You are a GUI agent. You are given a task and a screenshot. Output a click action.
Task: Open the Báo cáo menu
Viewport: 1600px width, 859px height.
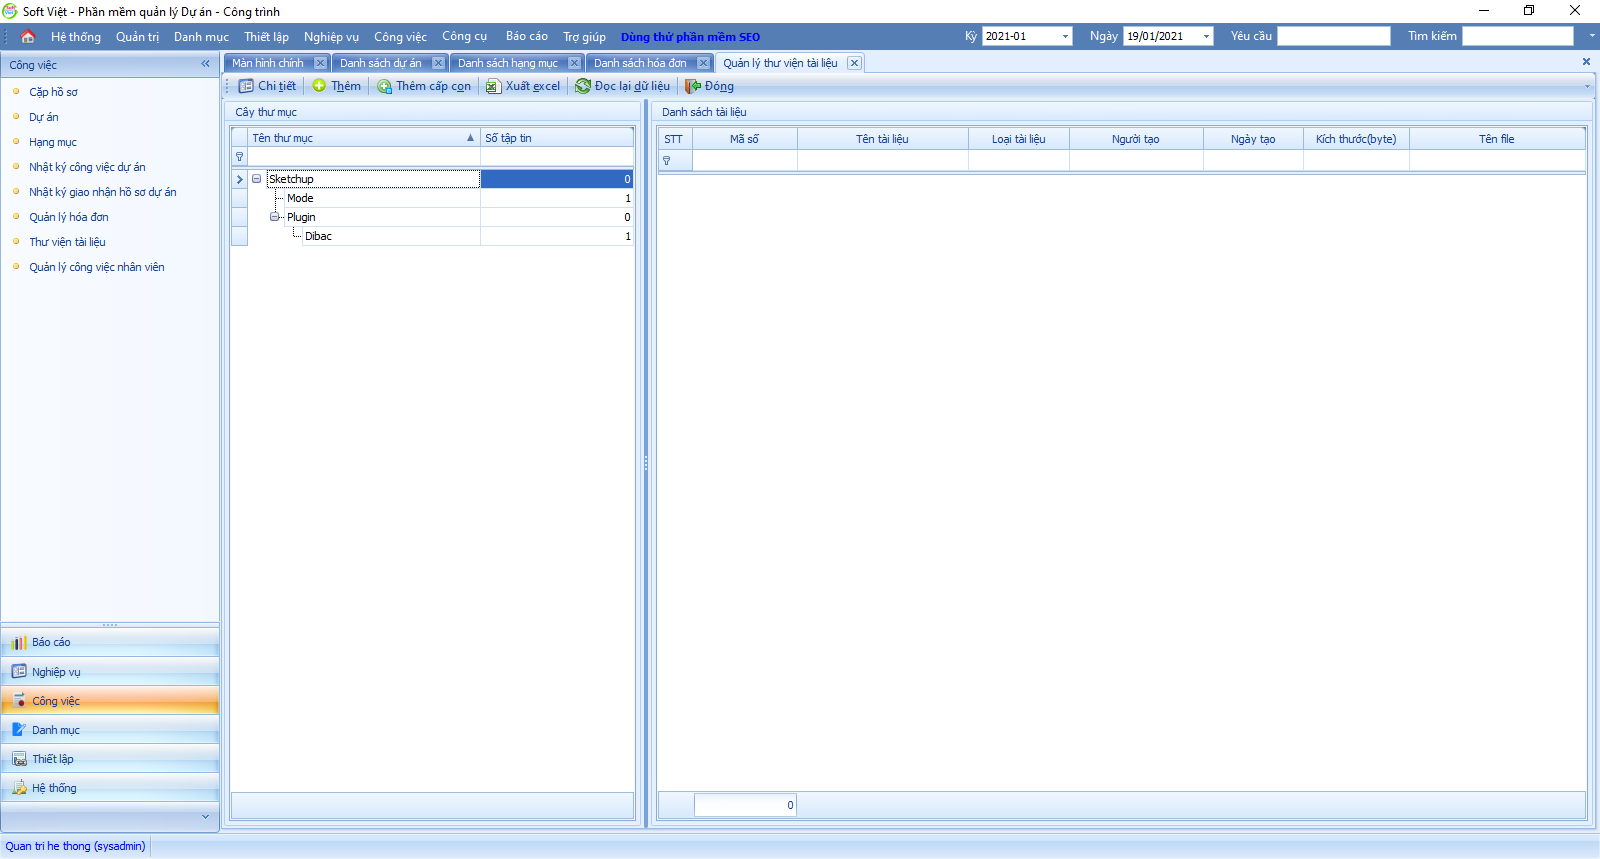[526, 36]
